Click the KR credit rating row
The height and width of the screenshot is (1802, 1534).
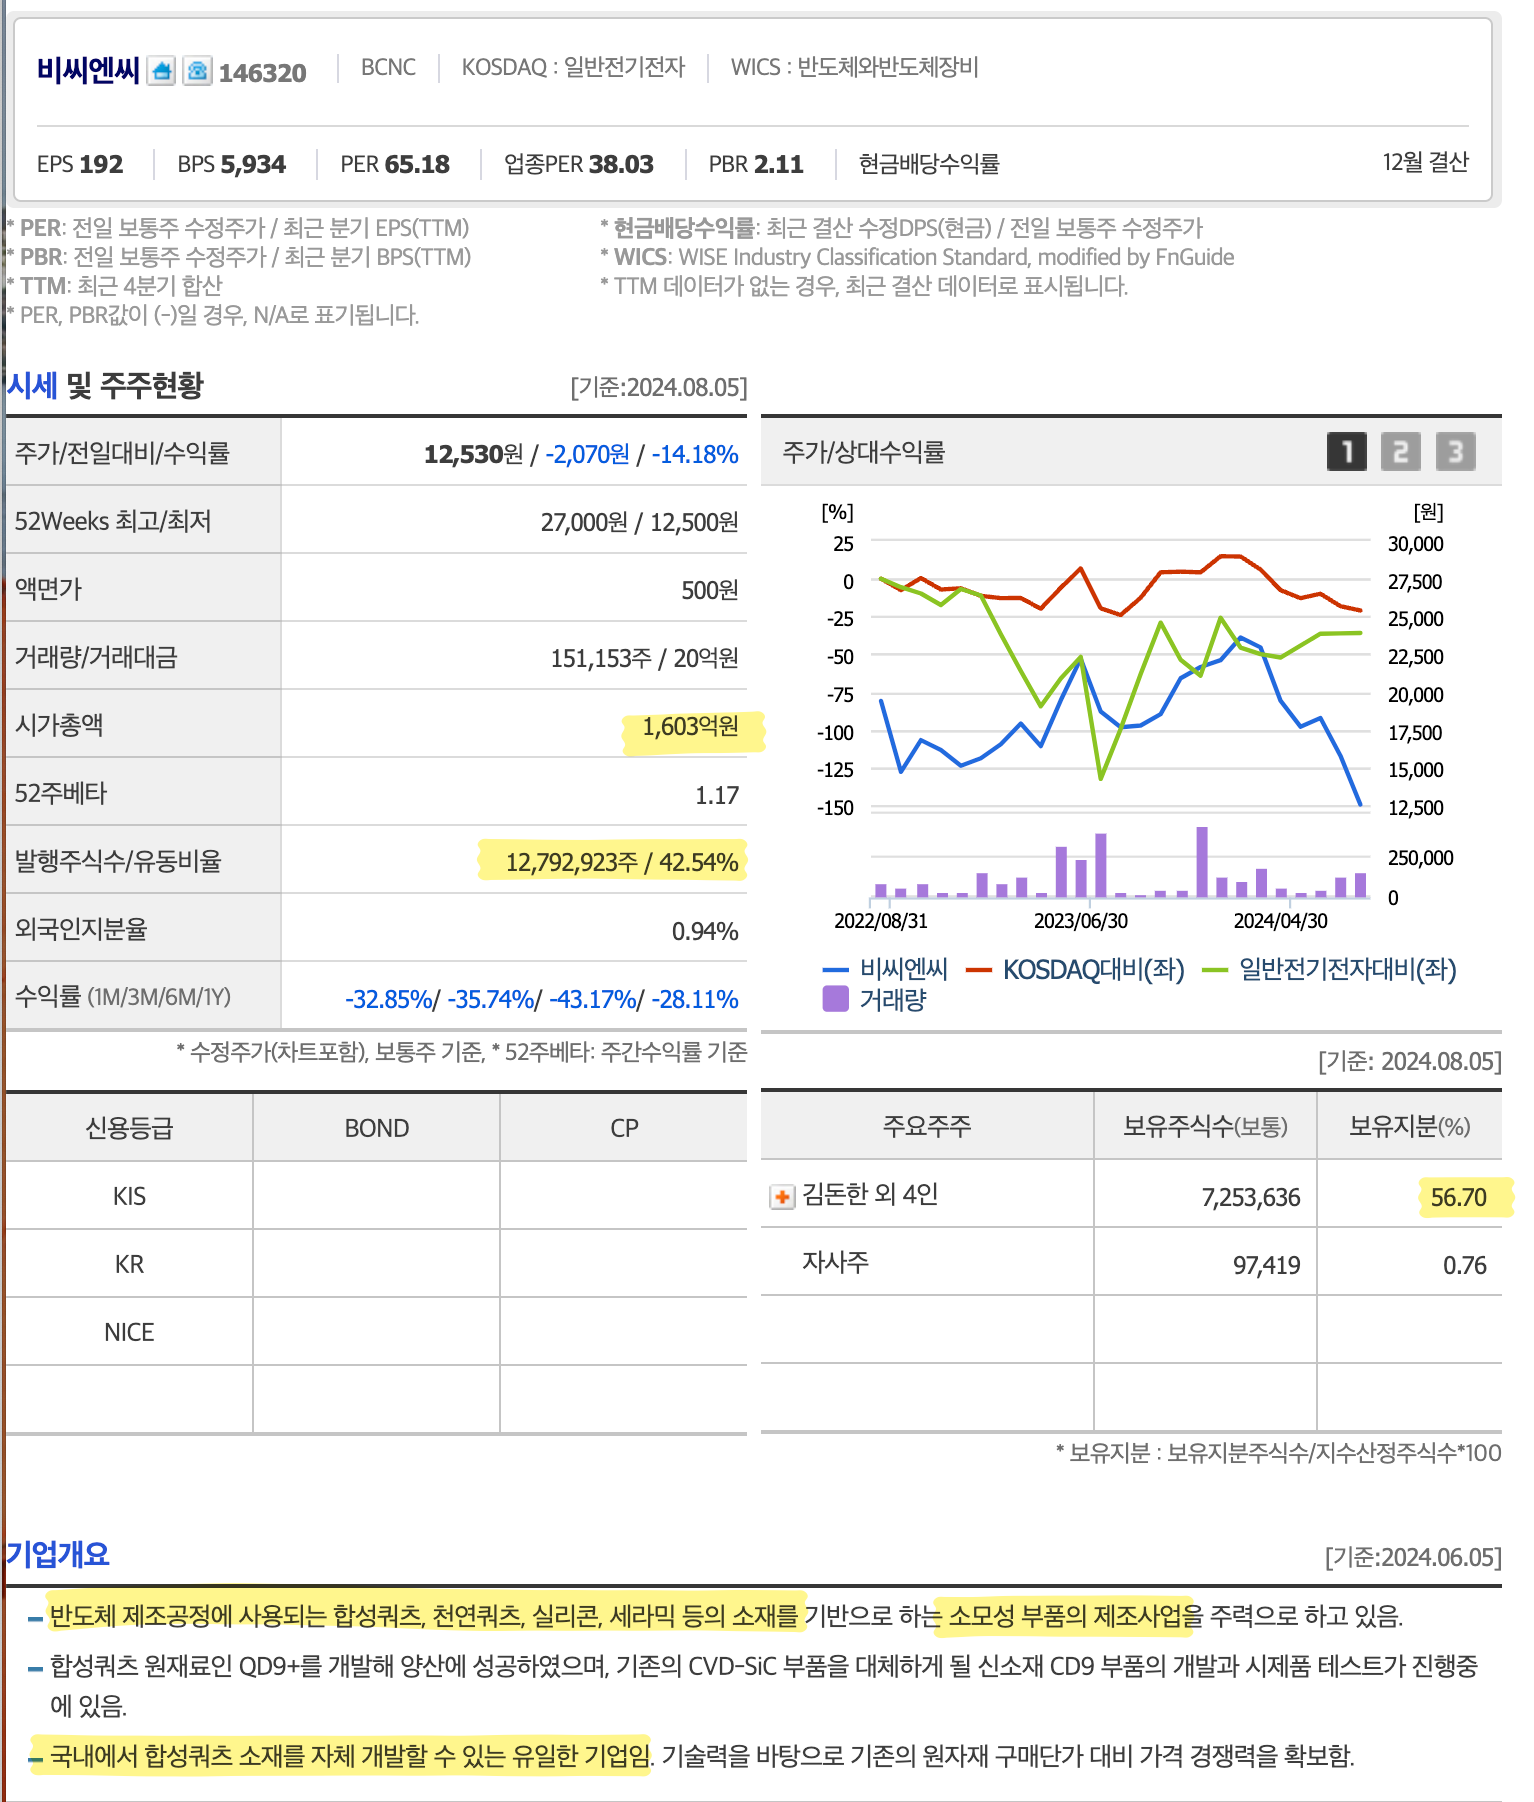(376, 1264)
